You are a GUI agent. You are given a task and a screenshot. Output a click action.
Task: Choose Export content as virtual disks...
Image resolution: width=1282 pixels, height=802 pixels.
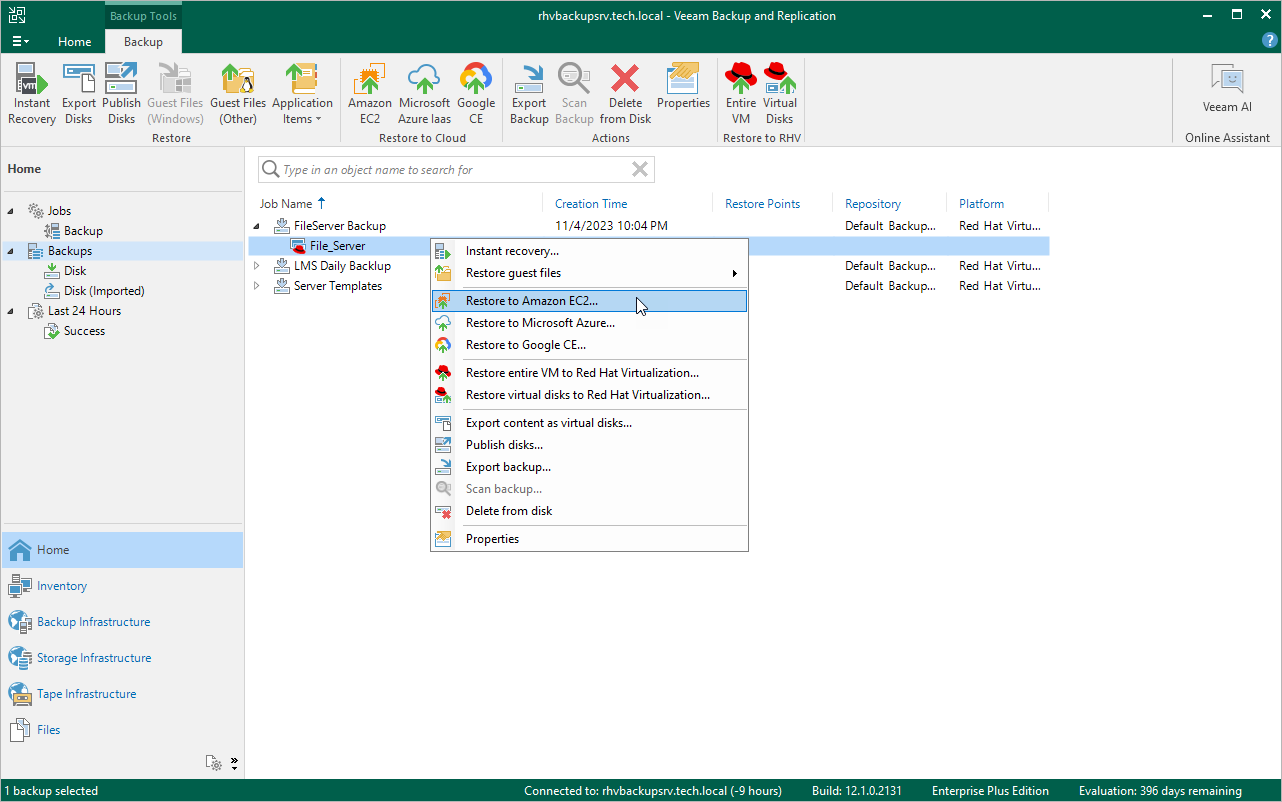click(589, 423)
